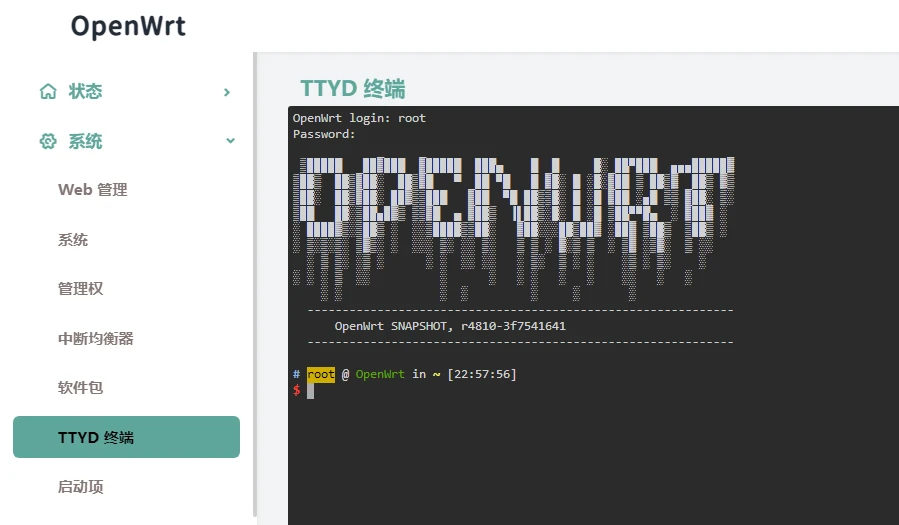
Task: Click the TTYD 终端 page heading
Action: pos(353,89)
